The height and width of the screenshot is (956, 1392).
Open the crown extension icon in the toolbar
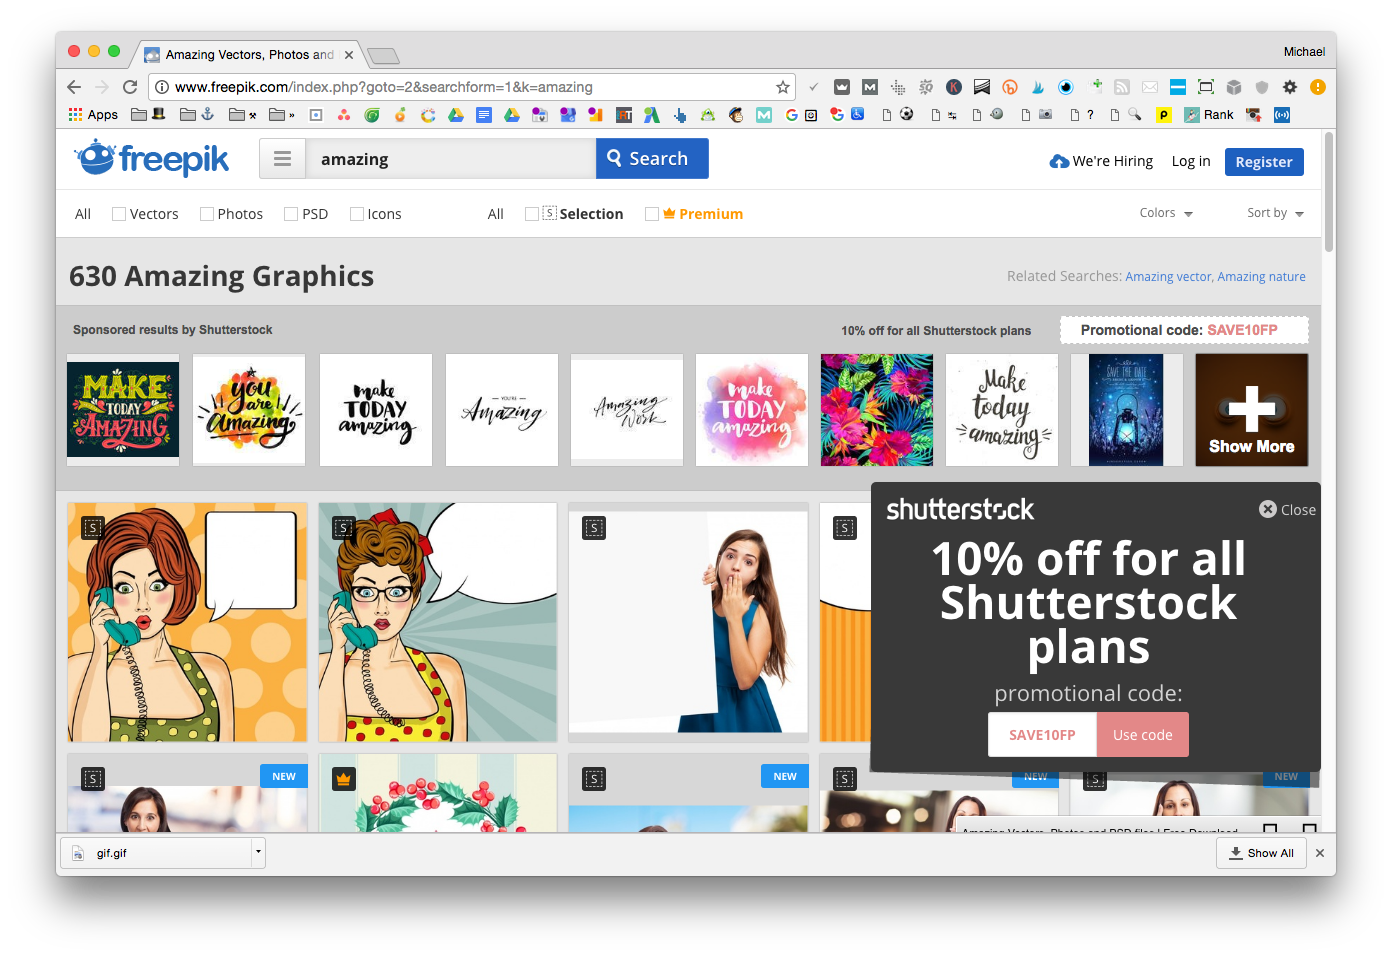[x=842, y=87]
